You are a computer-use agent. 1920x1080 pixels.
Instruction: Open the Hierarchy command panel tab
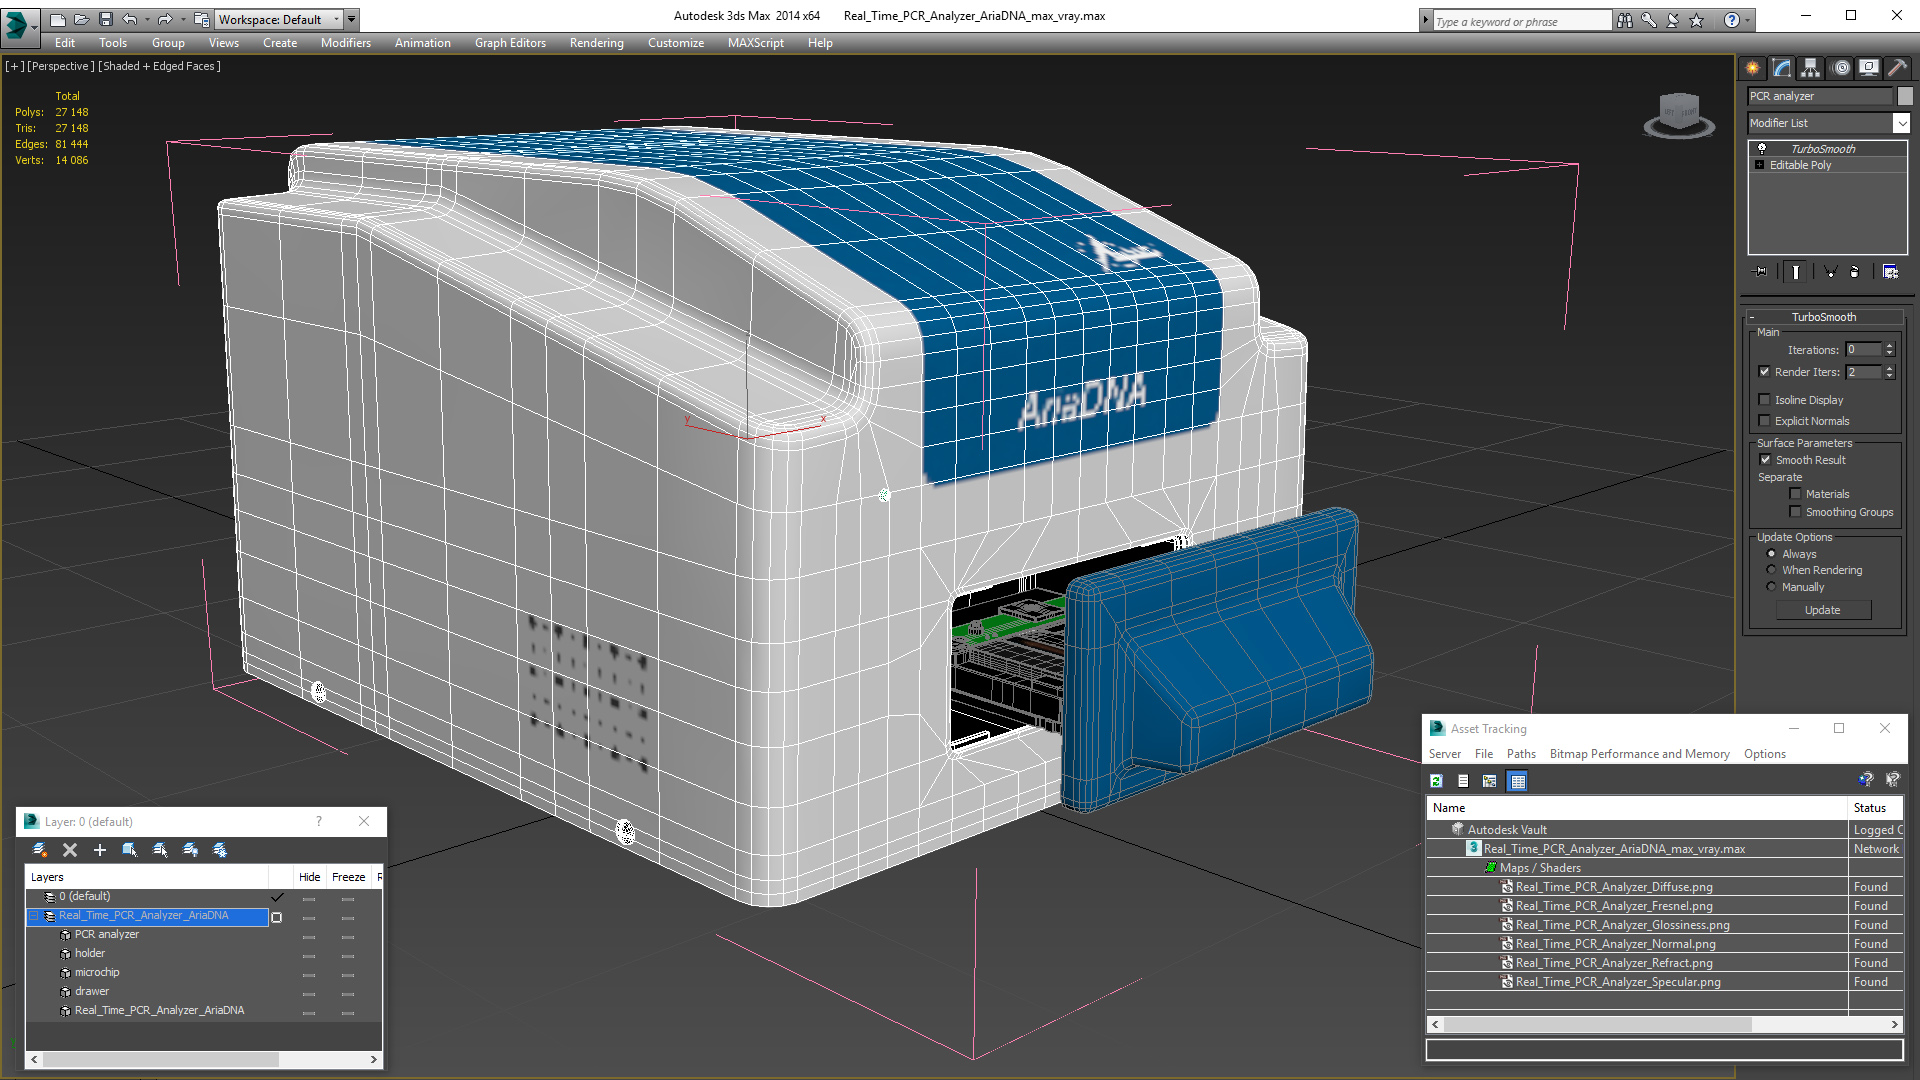[x=1811, y=68]
